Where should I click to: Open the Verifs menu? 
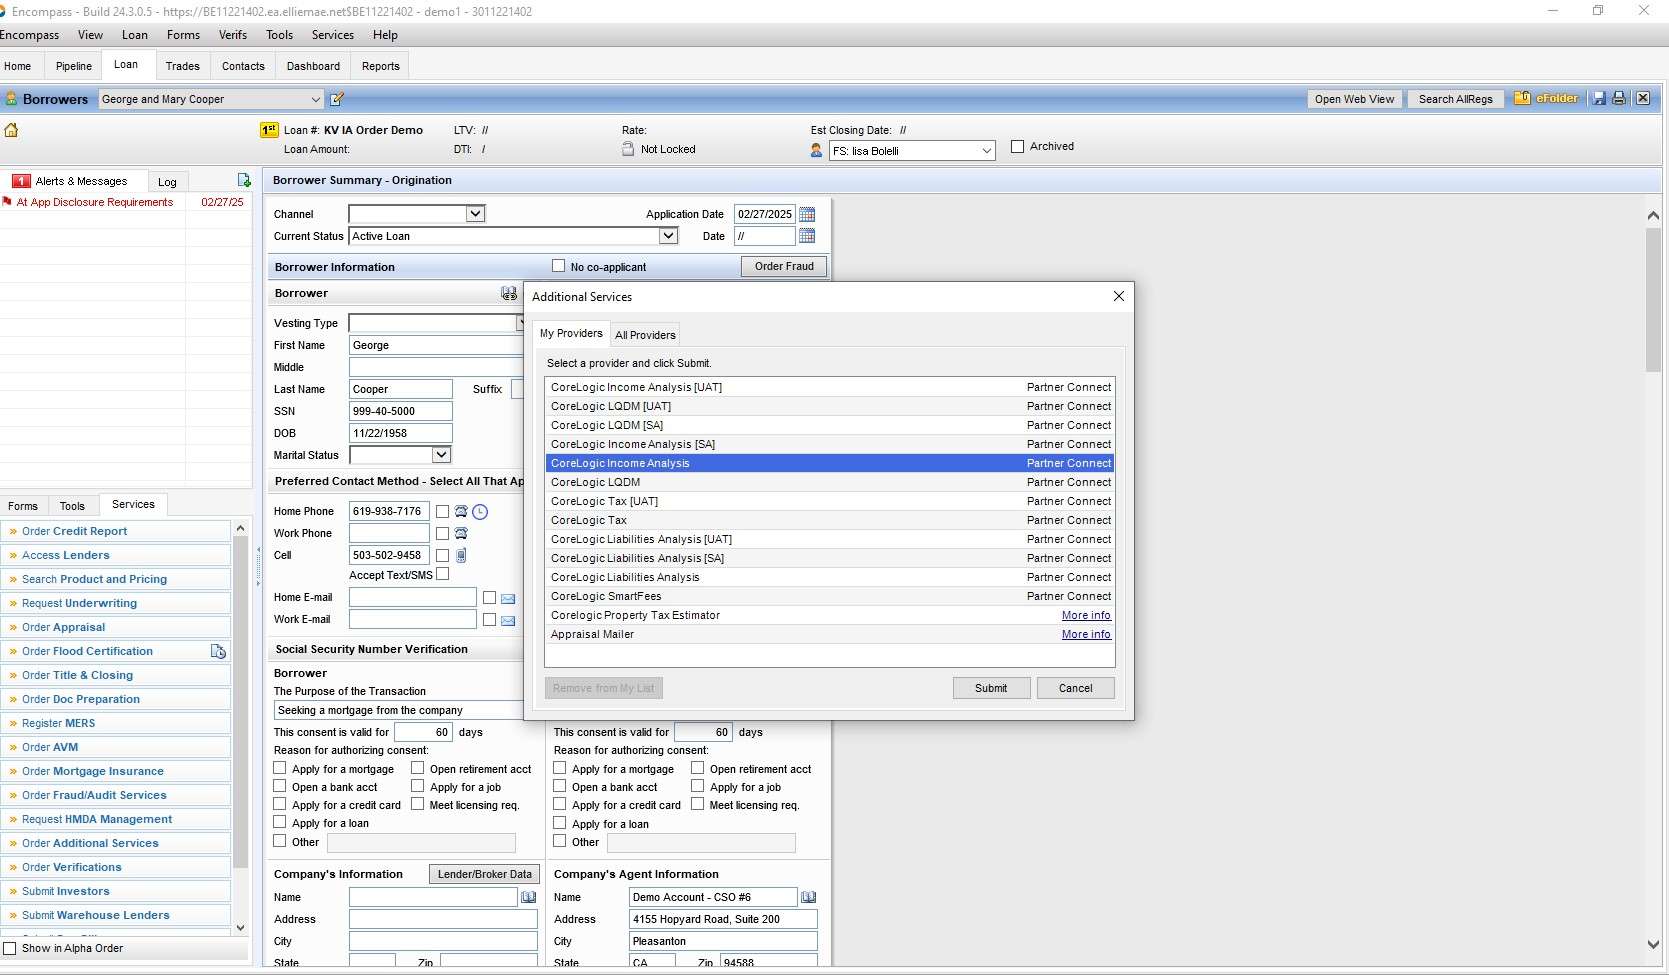pyautogui.click(x=233, y=35)
